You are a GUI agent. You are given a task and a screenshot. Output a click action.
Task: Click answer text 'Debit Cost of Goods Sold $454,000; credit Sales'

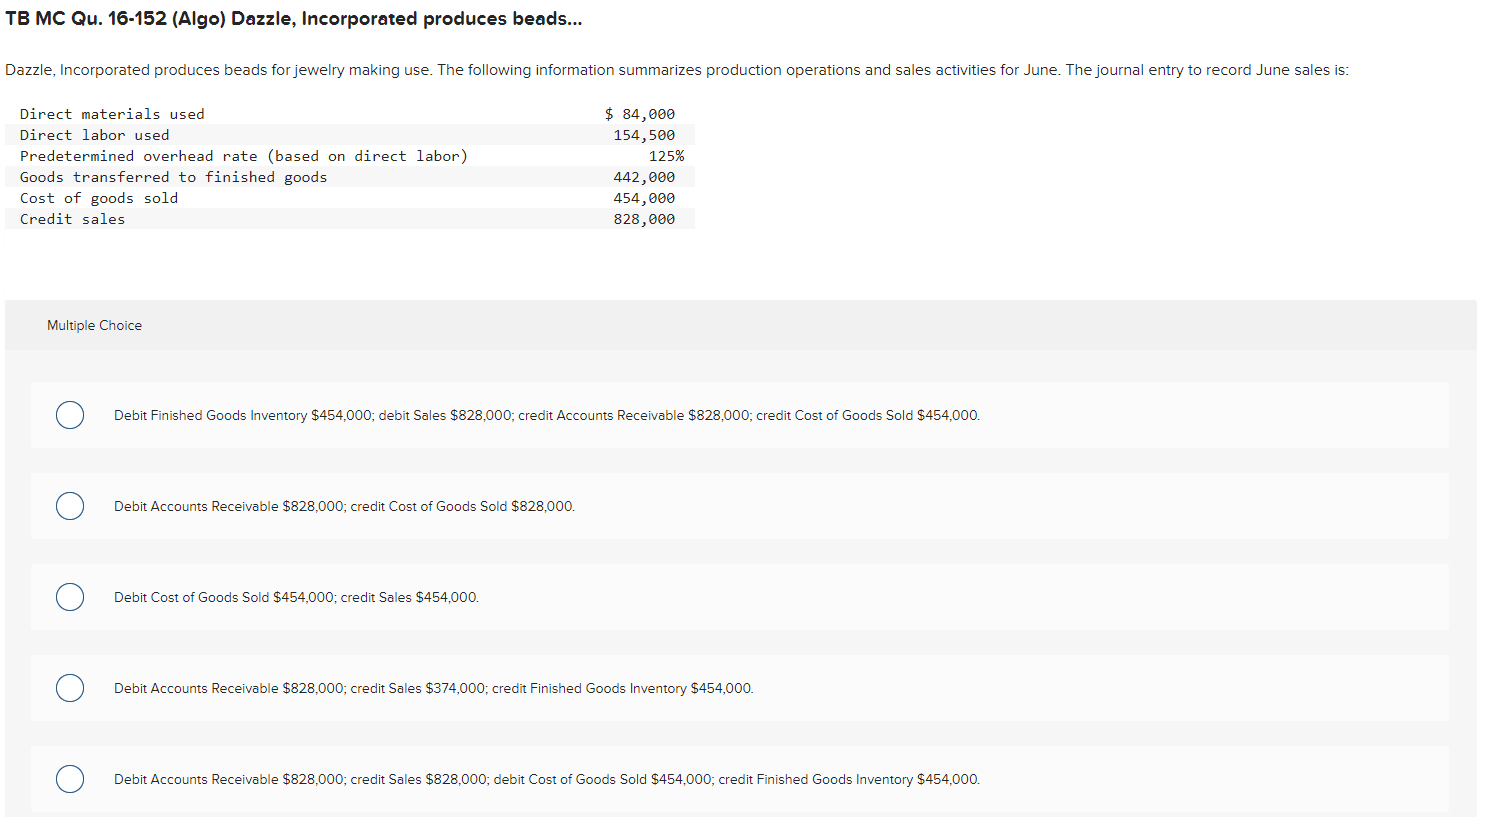[296, 597]
